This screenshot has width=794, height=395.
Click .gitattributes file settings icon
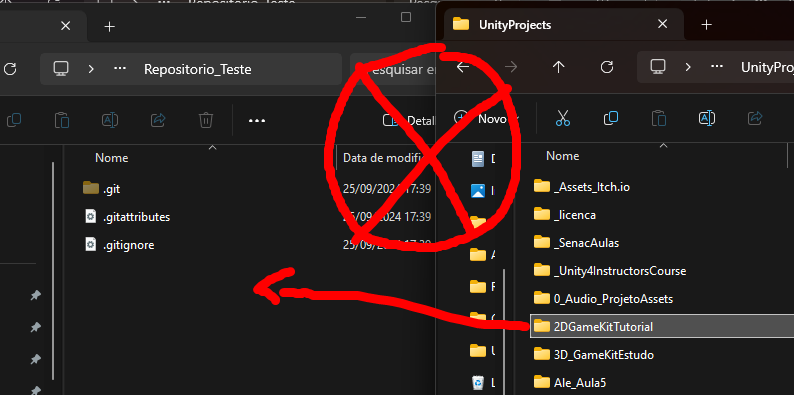(x=91, y=217)
